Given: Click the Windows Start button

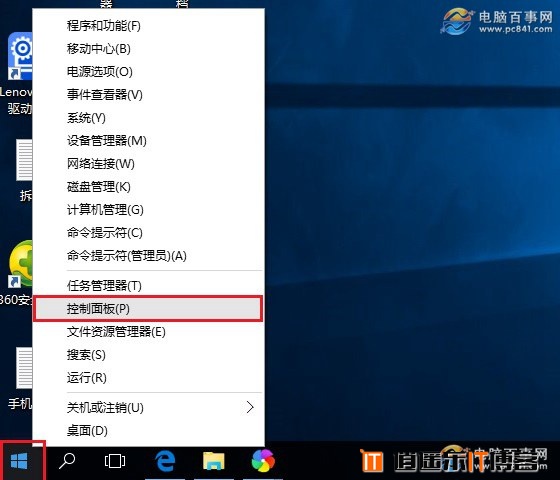Looking at the screenshot, I should pyautogui.click(x=19, y=461).
